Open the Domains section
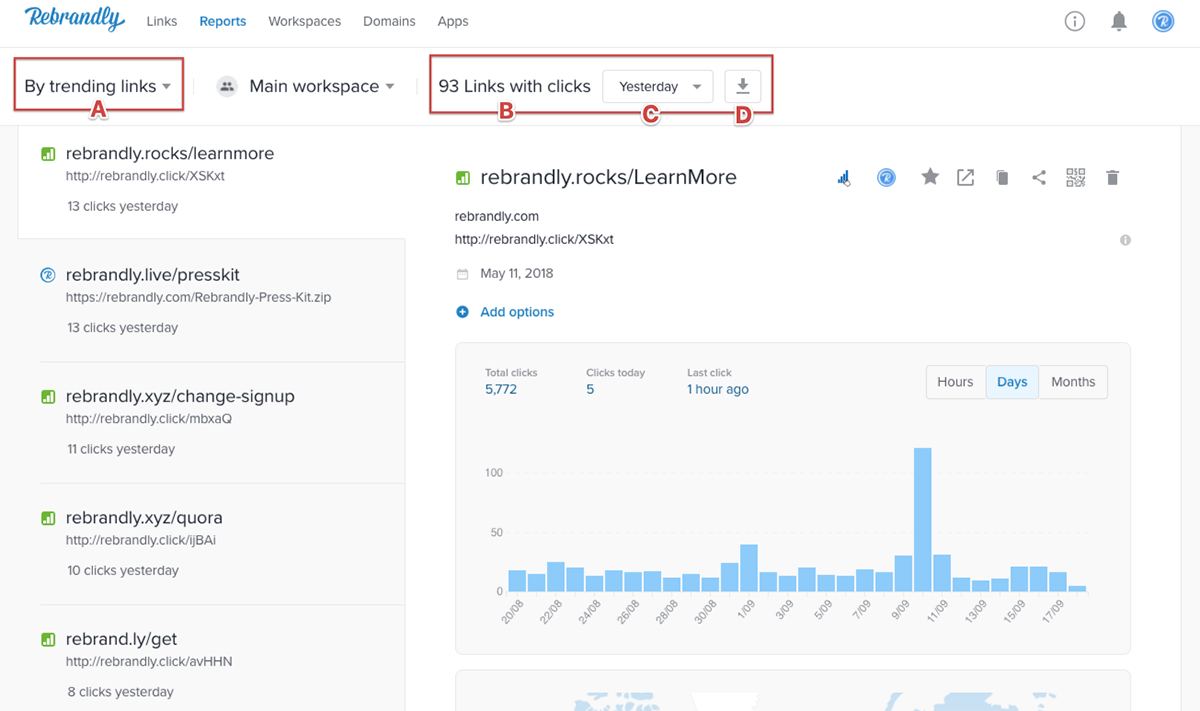Image resolution: width=1200 pixels, height=711 pixels. pos(389,21)
